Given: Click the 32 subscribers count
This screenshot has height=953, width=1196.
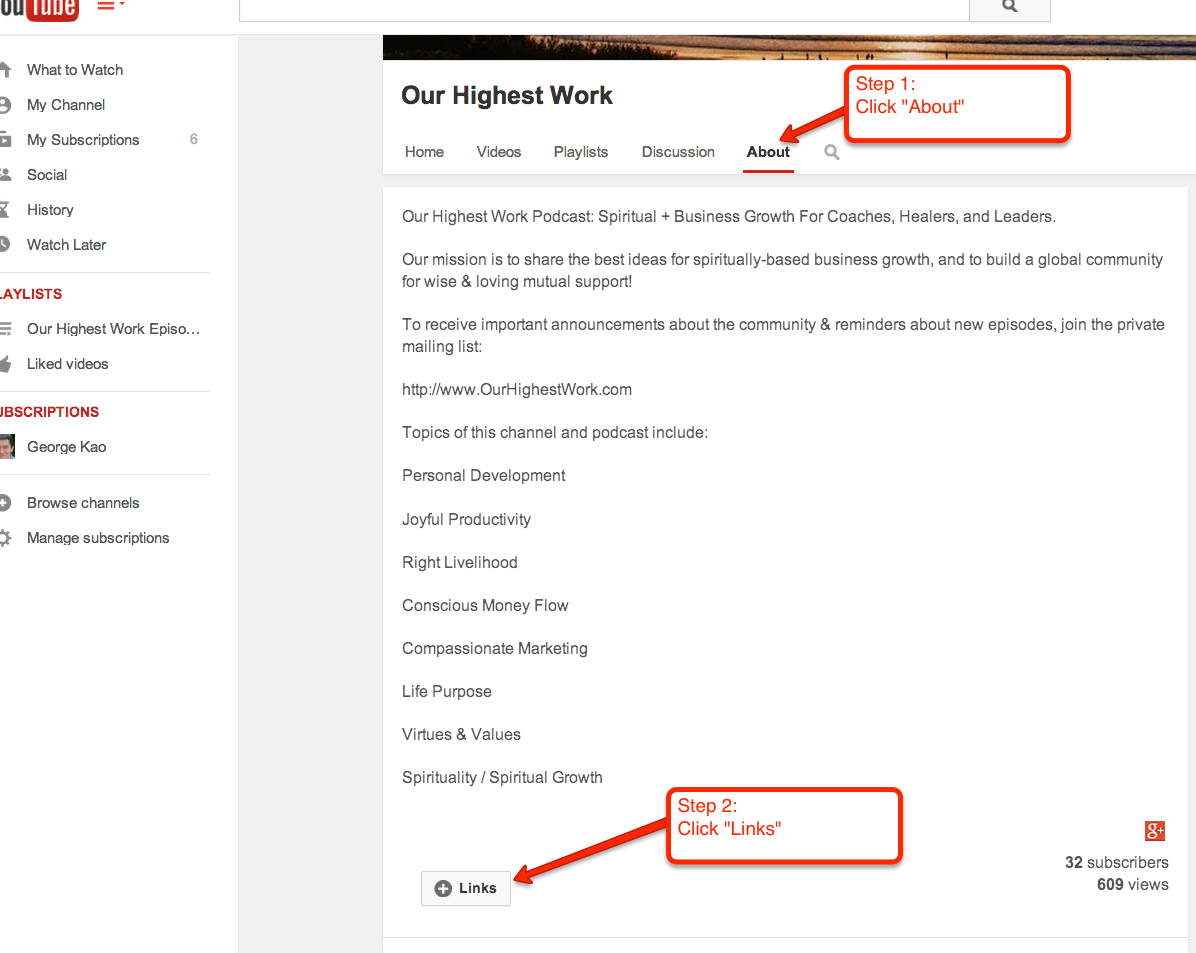Looking at the screenshot, I should pyautogui.click(x=1117, y=862).
